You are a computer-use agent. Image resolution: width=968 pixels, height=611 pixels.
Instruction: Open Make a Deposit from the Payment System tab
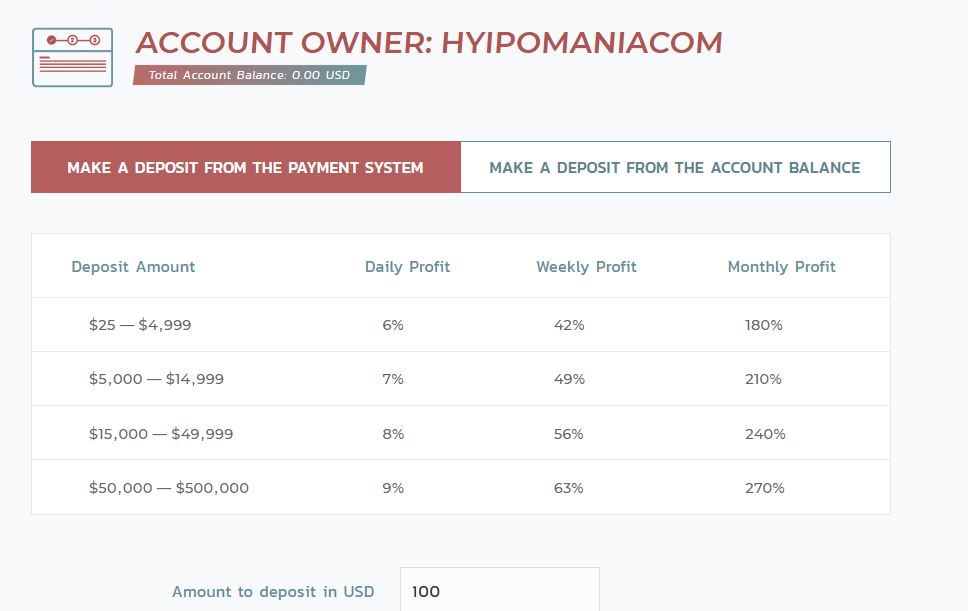[x=245, y=167]
